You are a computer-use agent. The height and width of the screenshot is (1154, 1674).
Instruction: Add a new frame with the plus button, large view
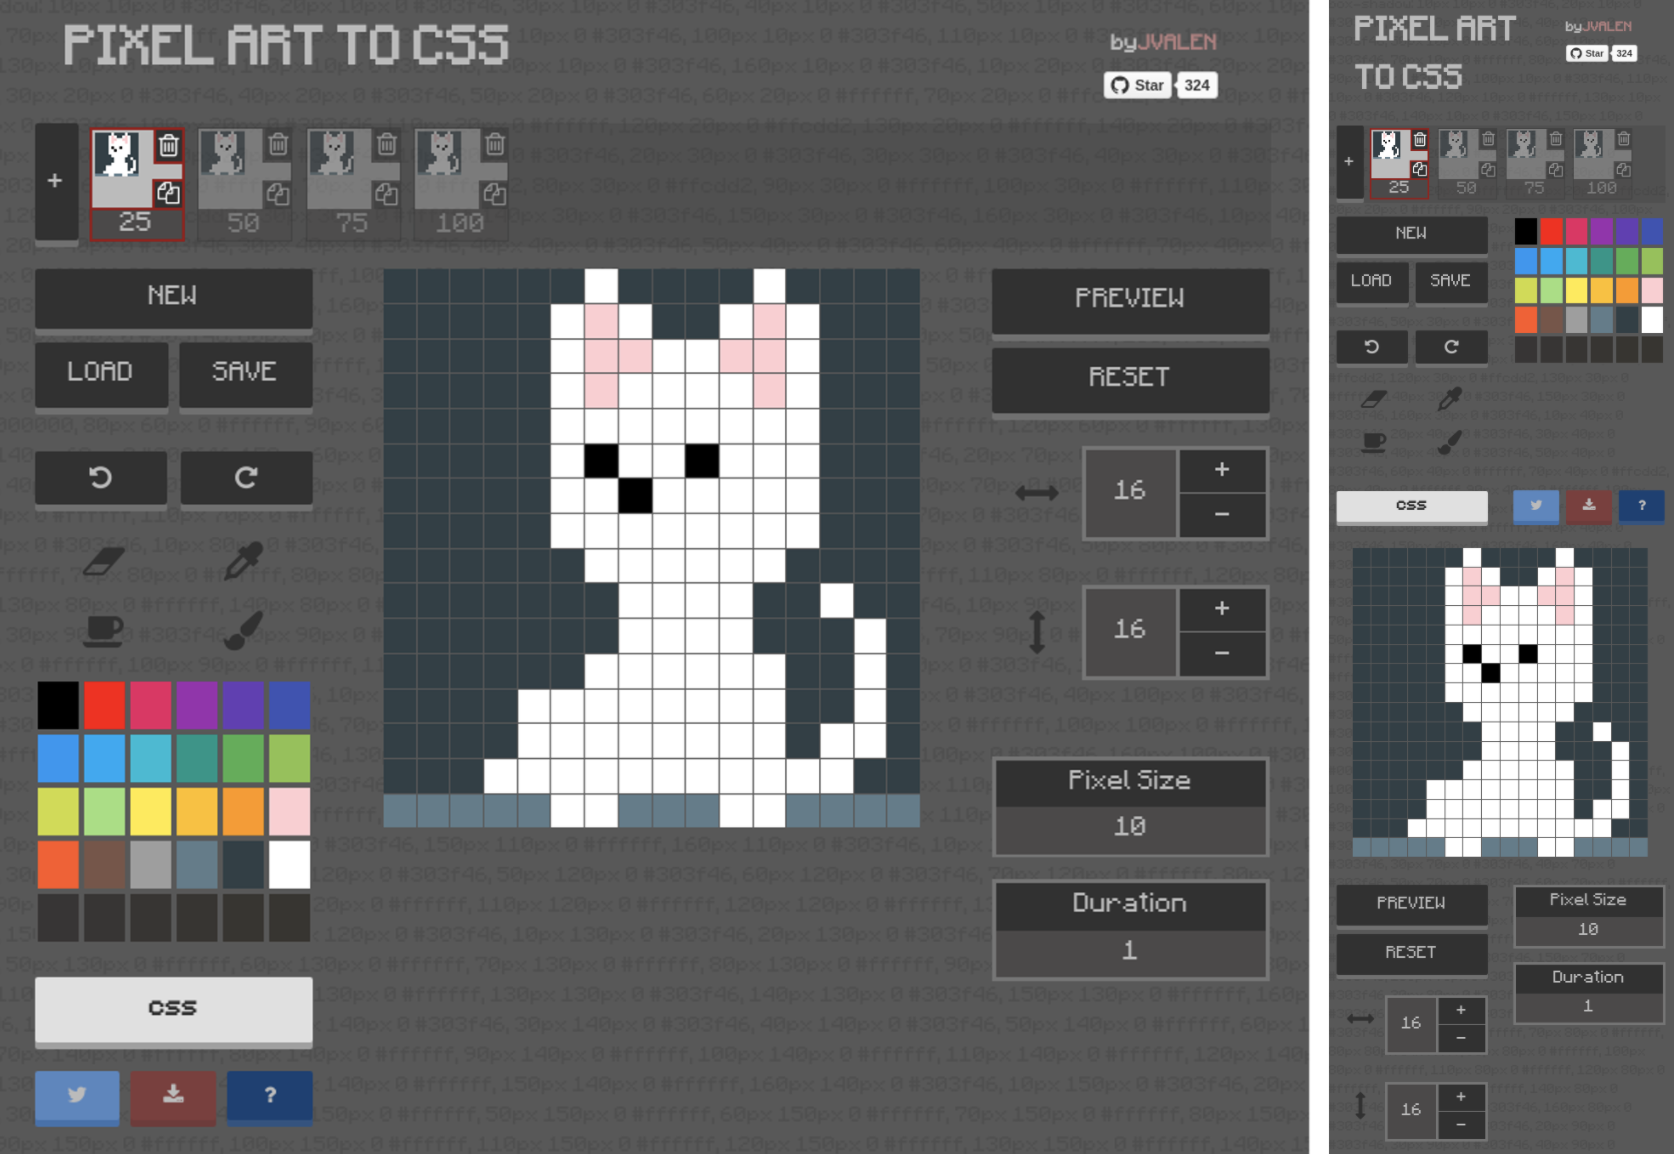pos(56,181)
